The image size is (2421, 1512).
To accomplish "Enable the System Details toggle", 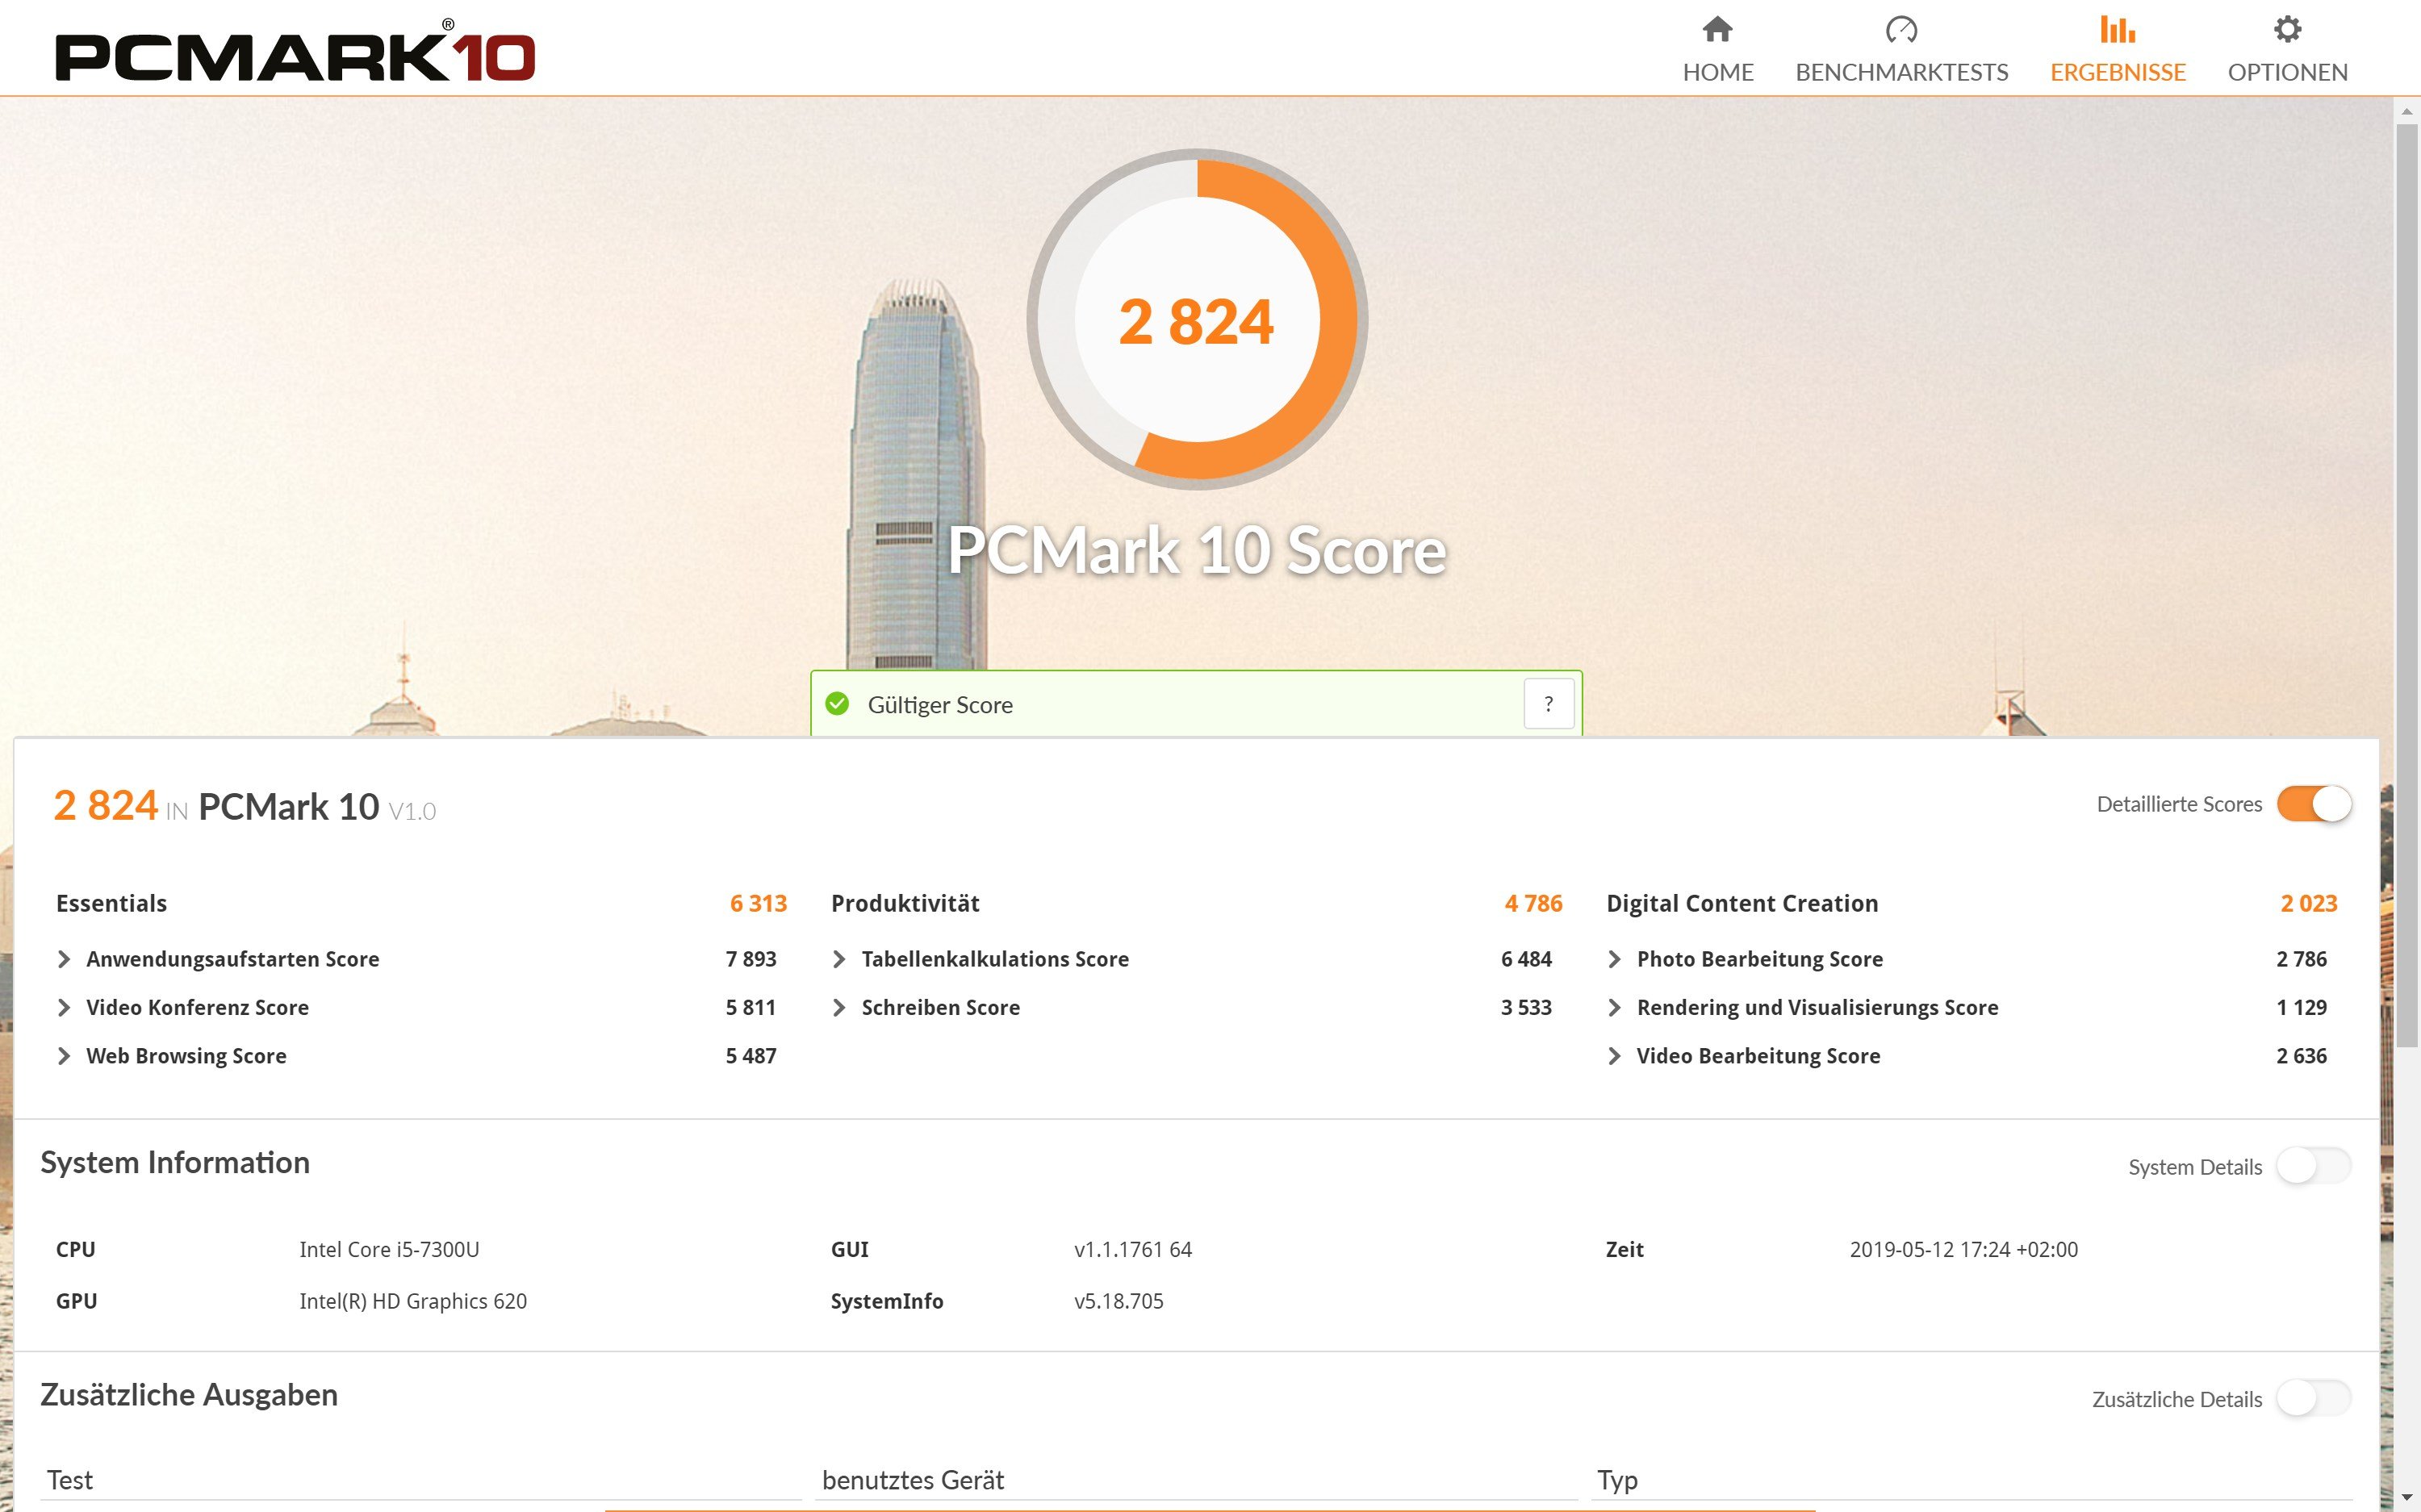I will point(2314,1166).
